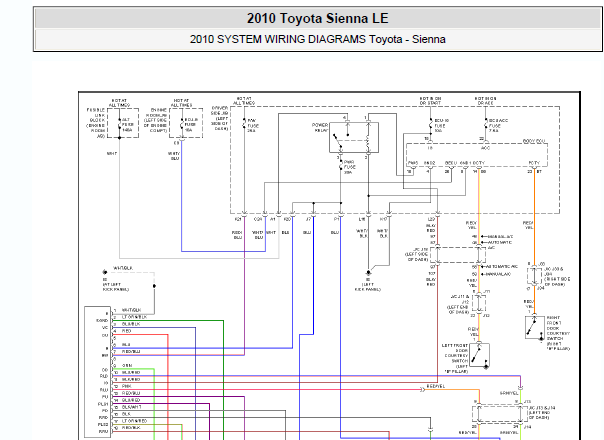Click the PWR FUSE 30A label
Viewport: 604px width, 440px height.
(x=349, y=167)
